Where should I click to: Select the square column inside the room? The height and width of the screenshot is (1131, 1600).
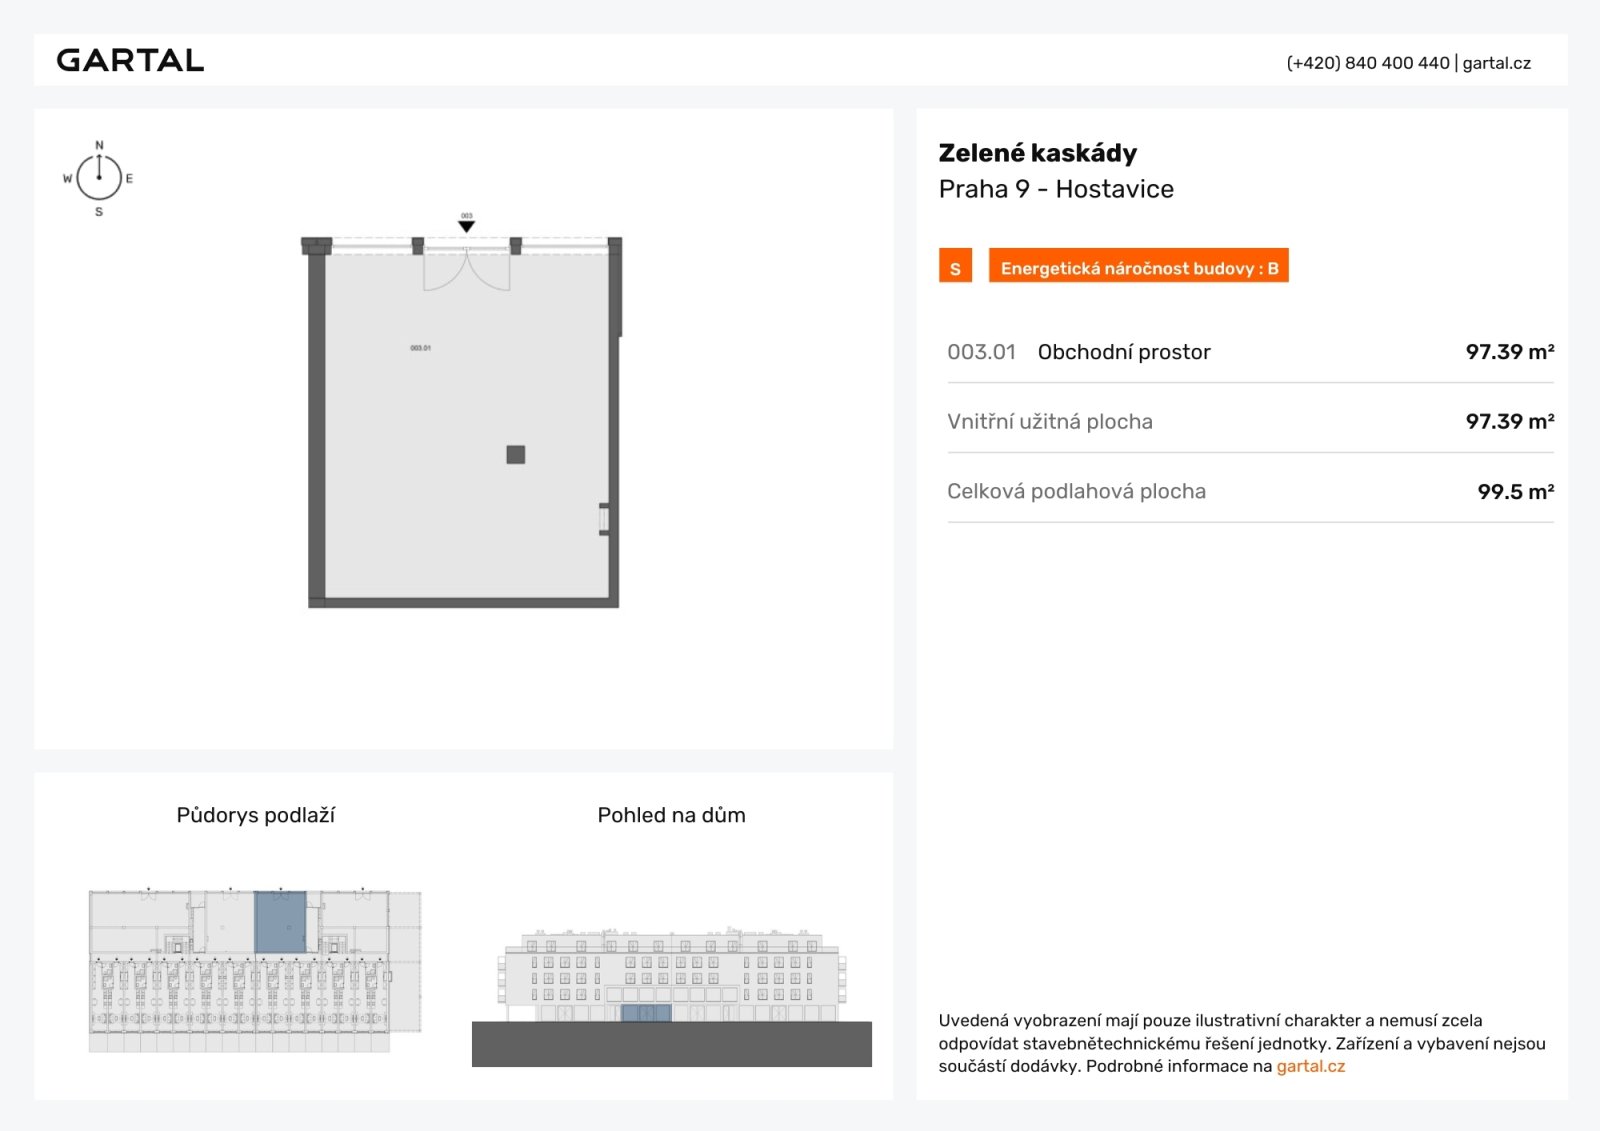tap(516, 455)
